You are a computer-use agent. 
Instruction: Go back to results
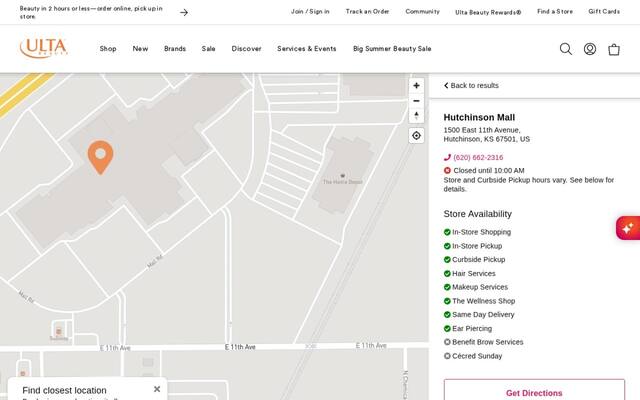tap(471, 85)
